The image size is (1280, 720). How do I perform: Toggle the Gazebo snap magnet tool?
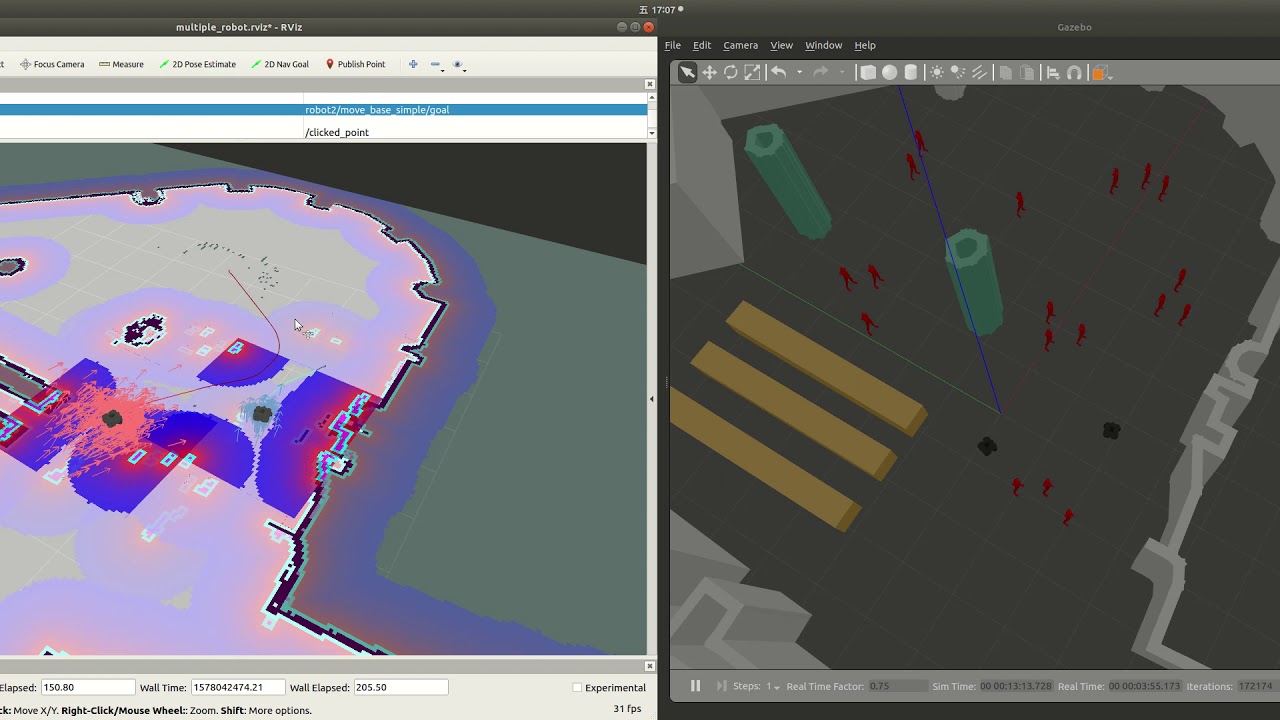point(1074,72)
